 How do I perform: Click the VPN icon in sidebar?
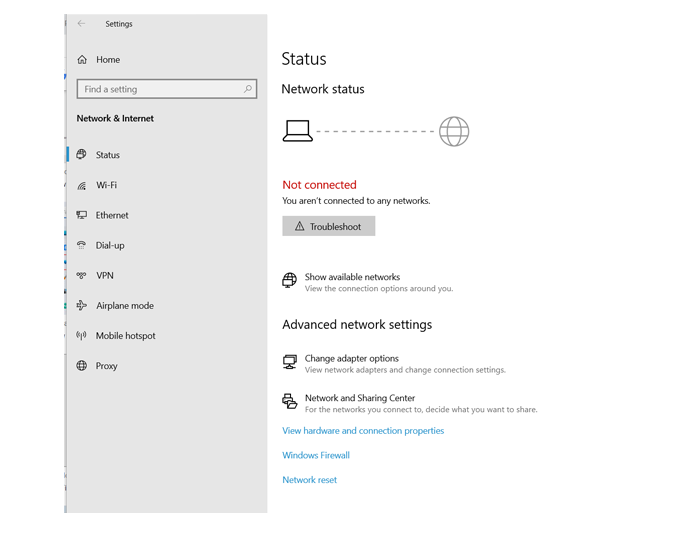point(81,275)
